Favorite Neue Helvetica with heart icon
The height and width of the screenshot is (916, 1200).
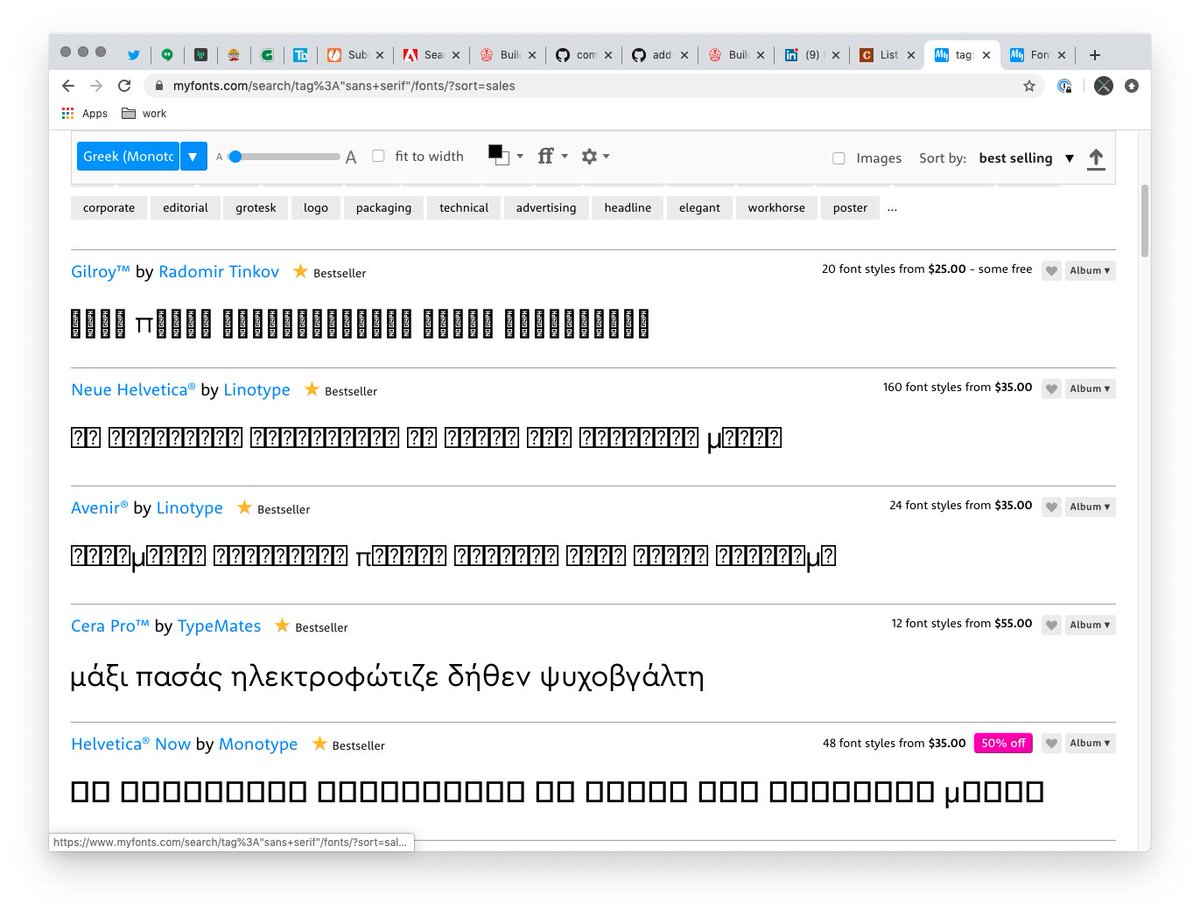pos(1051,389)
